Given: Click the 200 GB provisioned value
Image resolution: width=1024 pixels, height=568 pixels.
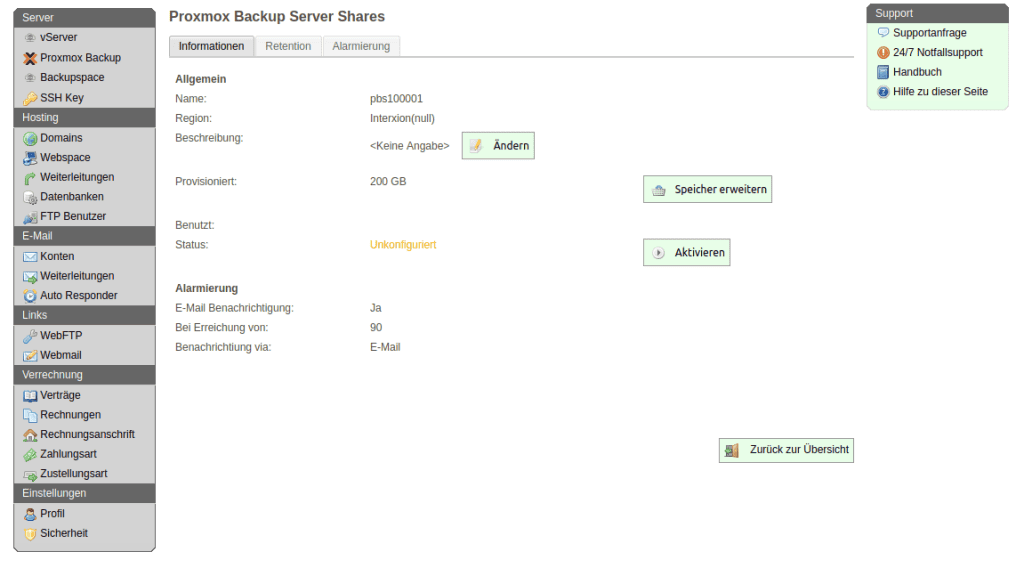Looking at the screenshot, I should (x=388, y=181).
